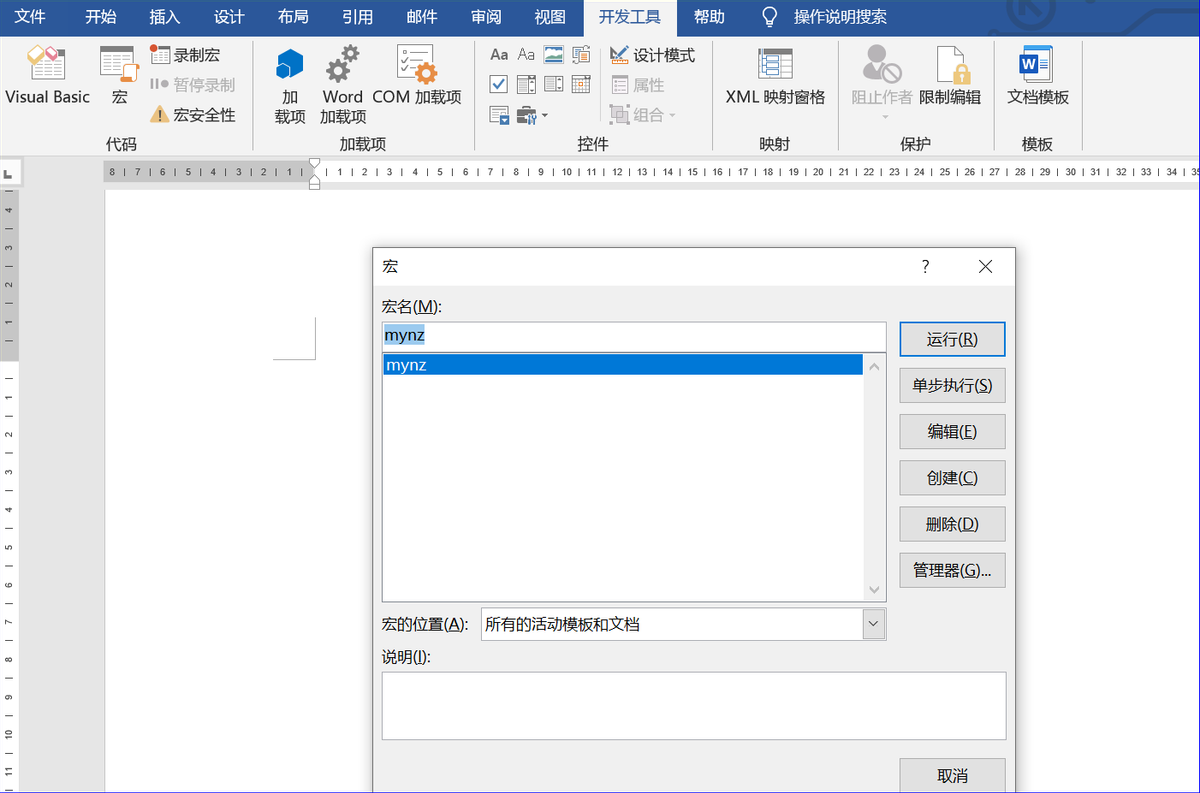Insert a plain text content control
Image resolution: width=1200 pixels, height=793 pixels.
(x=526, y=55)
